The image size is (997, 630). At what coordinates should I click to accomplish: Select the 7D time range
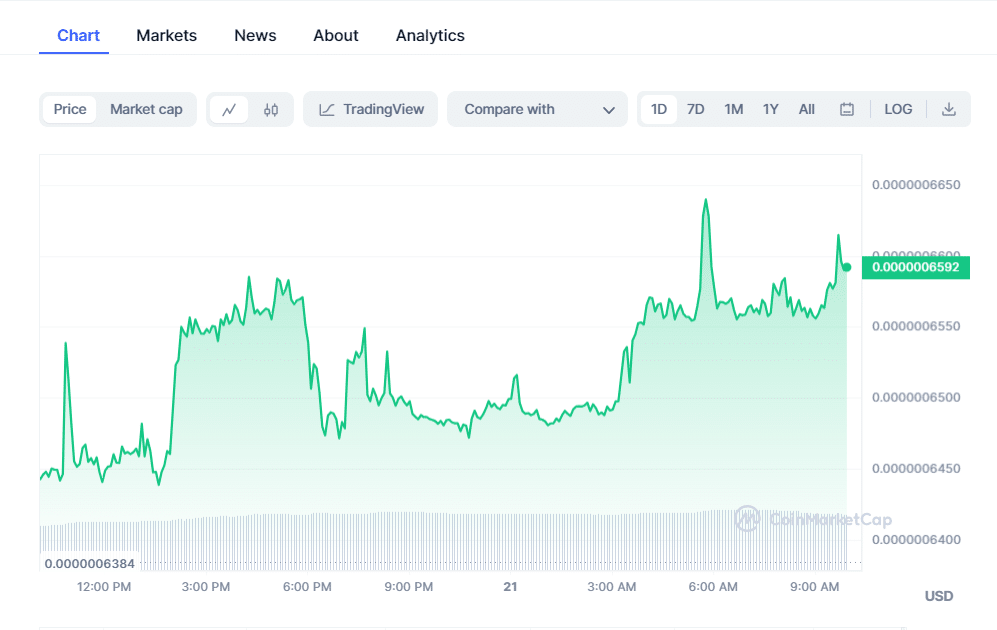[695, 110]
